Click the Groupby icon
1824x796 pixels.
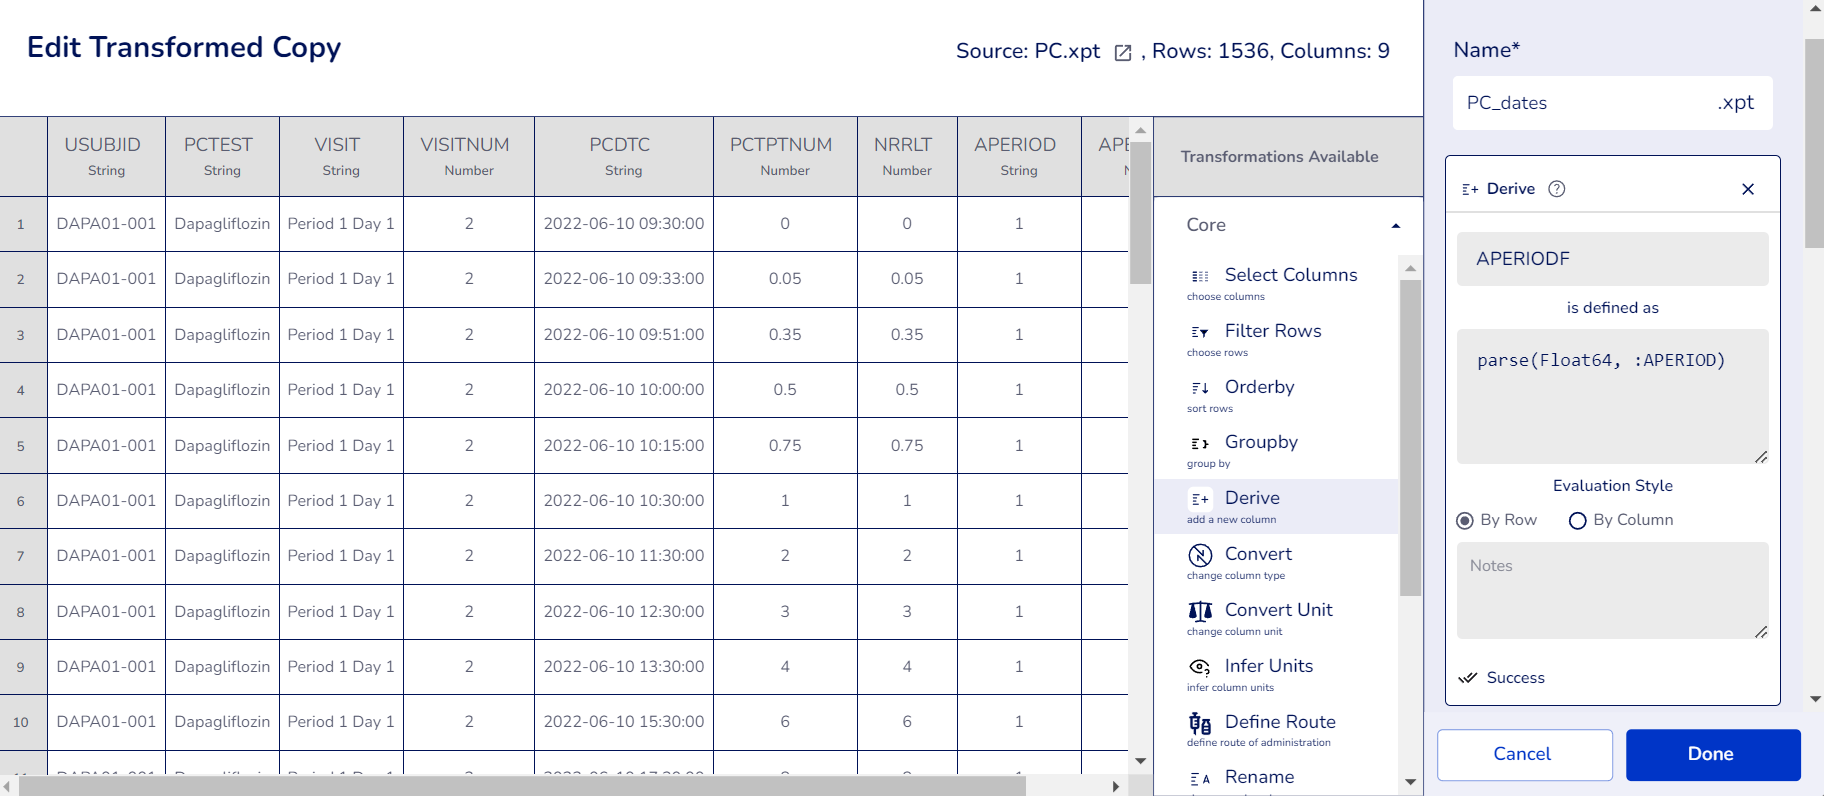1200,443
